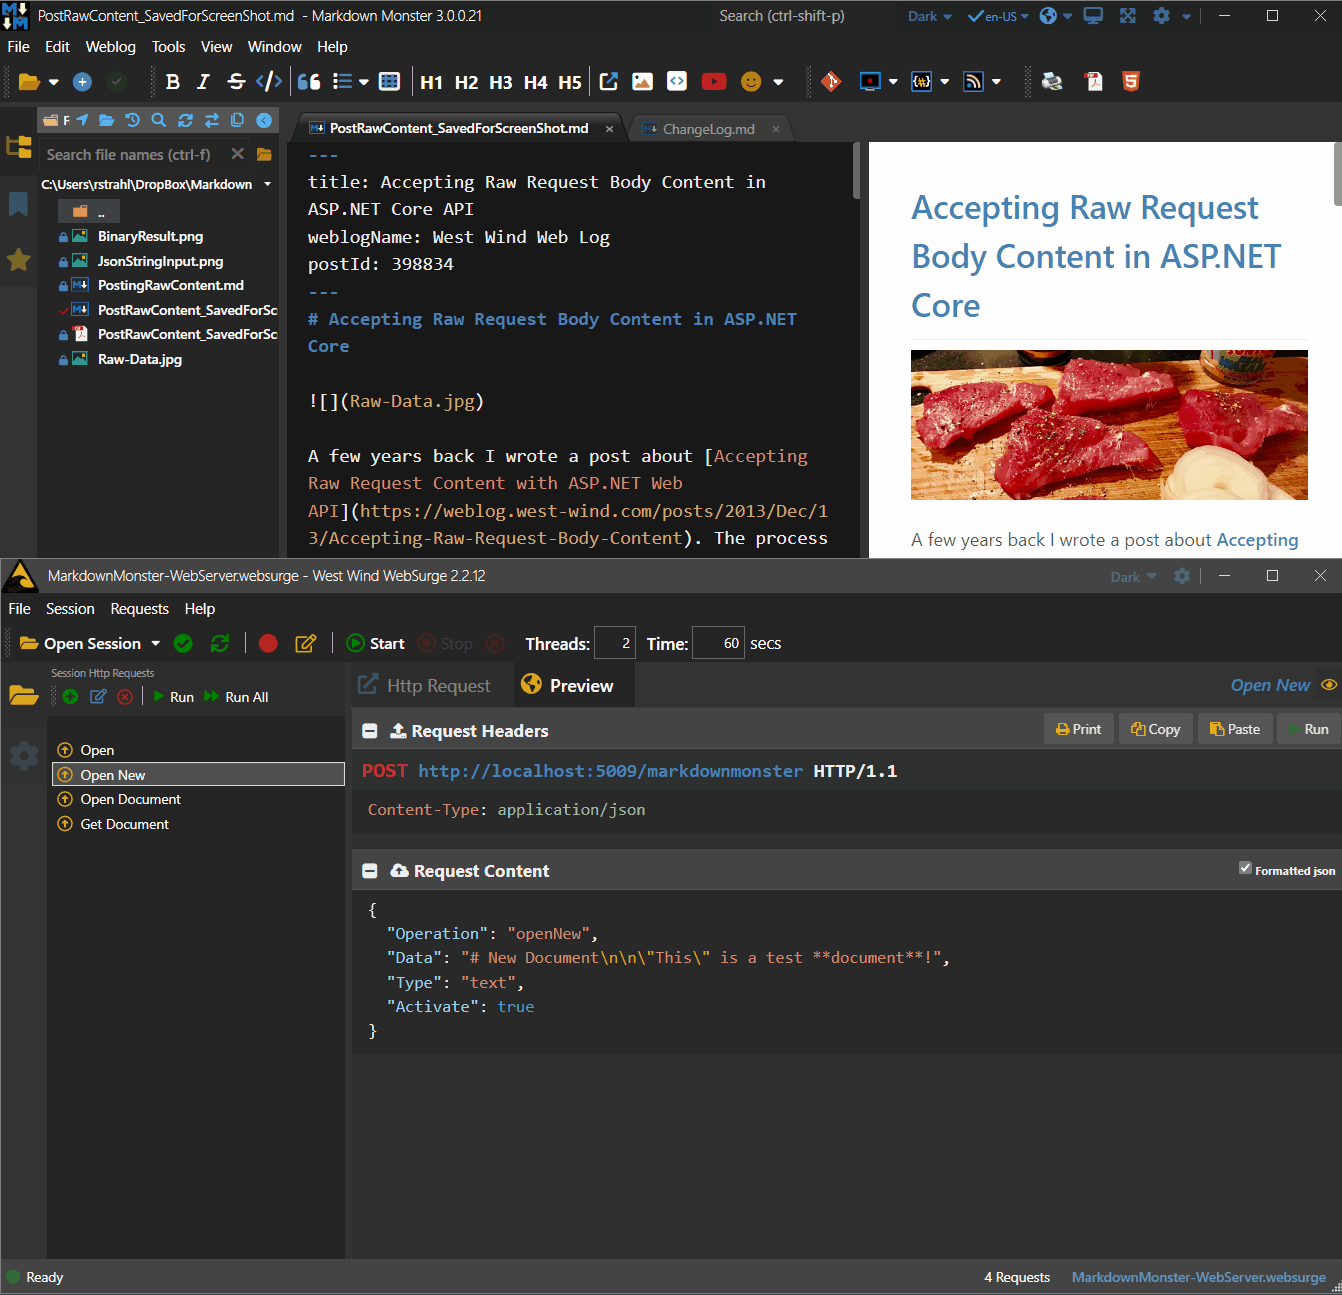Insert a block quote
This screenshot has height=1295, width=1342.
point(310,82)
